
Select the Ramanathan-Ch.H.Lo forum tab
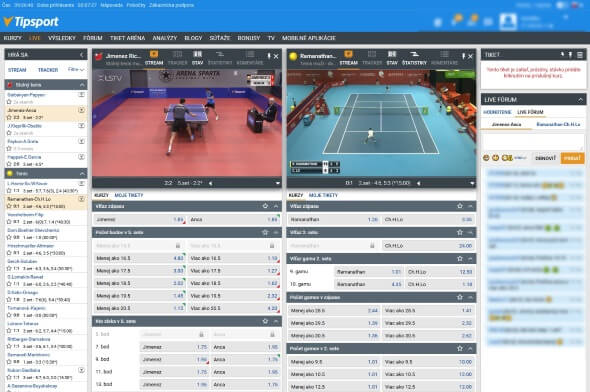558,124
